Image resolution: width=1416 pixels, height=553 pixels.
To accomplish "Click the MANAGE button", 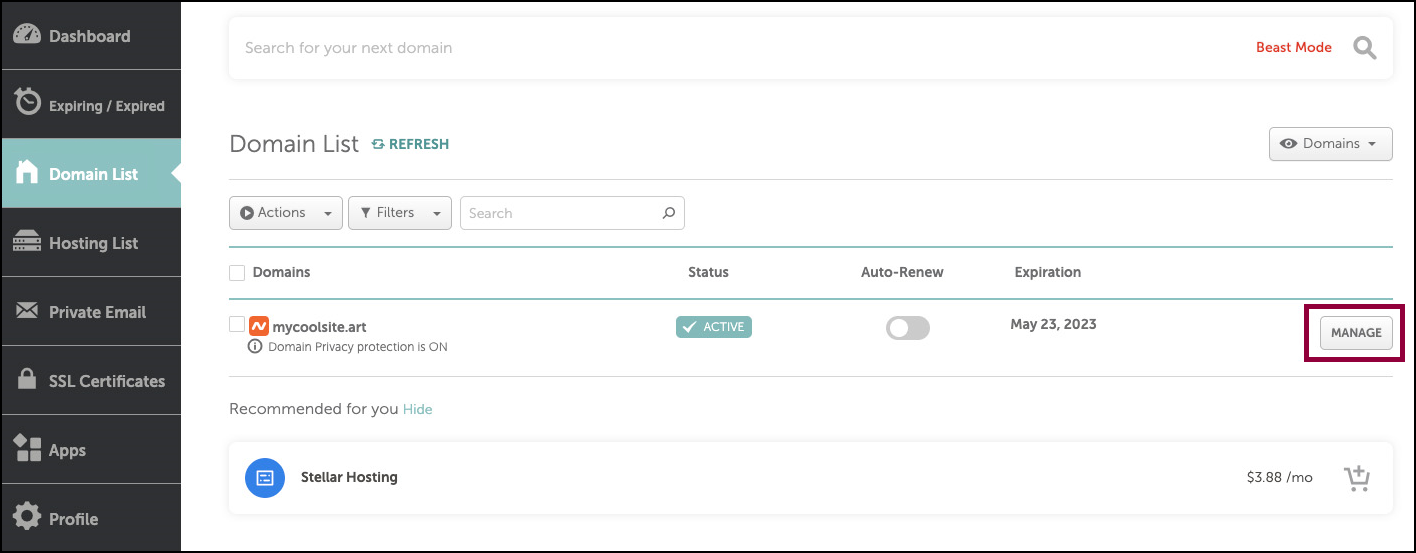I will tap(1356, 333).
